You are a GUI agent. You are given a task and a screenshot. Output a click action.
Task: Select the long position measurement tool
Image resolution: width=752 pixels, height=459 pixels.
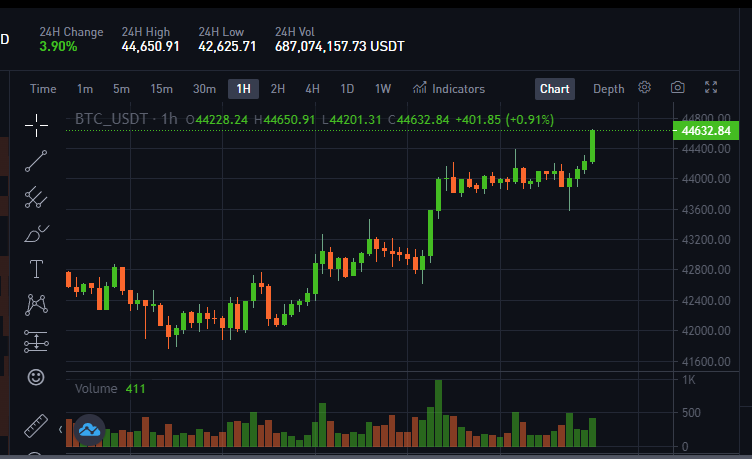(x=36, y=341)
